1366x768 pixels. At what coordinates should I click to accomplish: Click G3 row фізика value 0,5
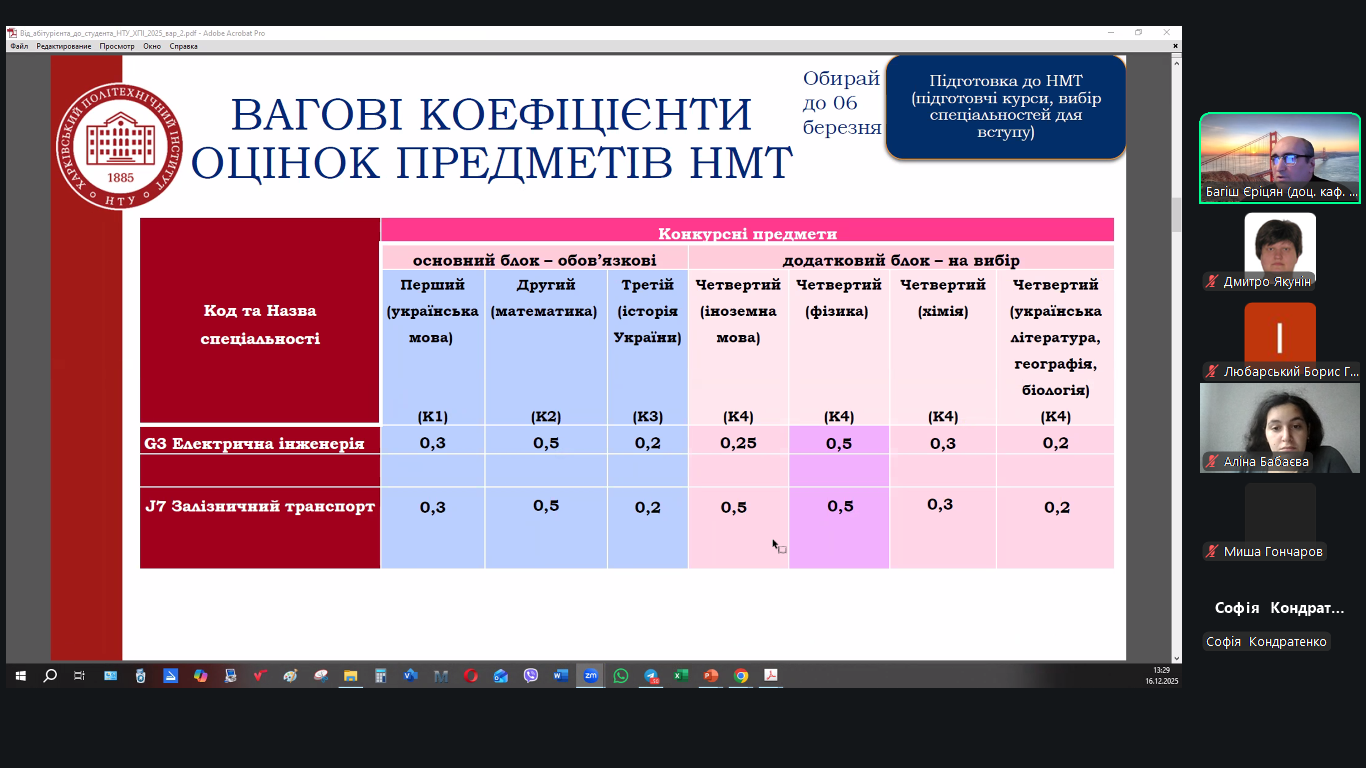(839, 443)
